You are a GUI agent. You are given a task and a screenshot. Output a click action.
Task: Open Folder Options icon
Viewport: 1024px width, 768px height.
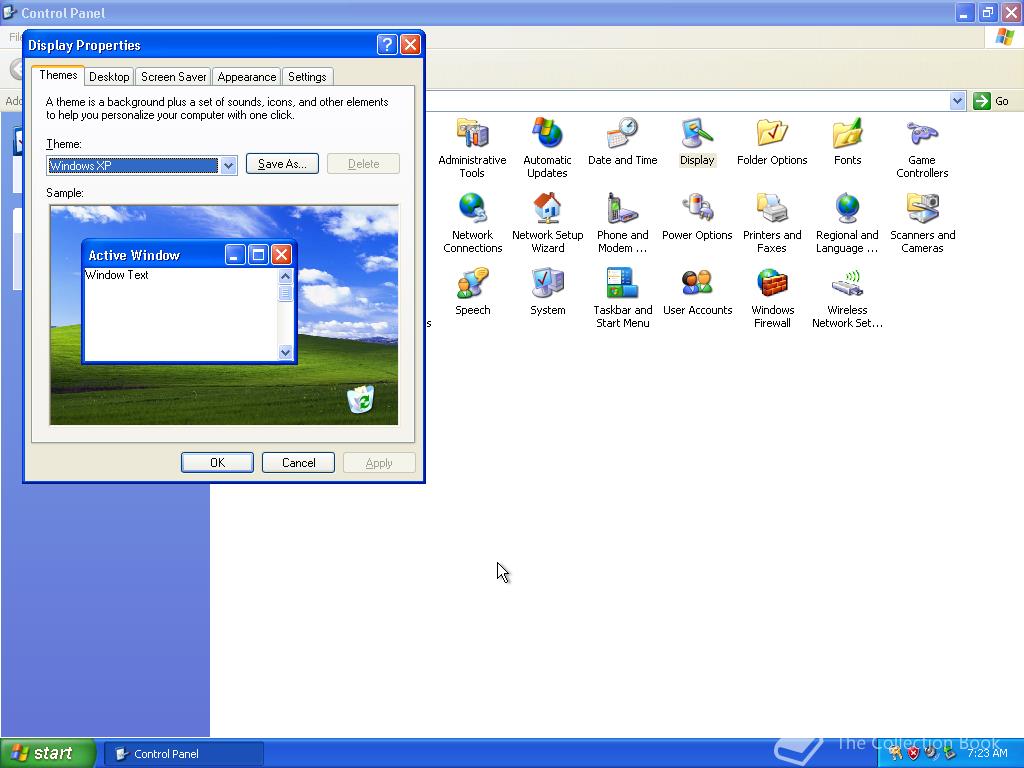[772, 133]
